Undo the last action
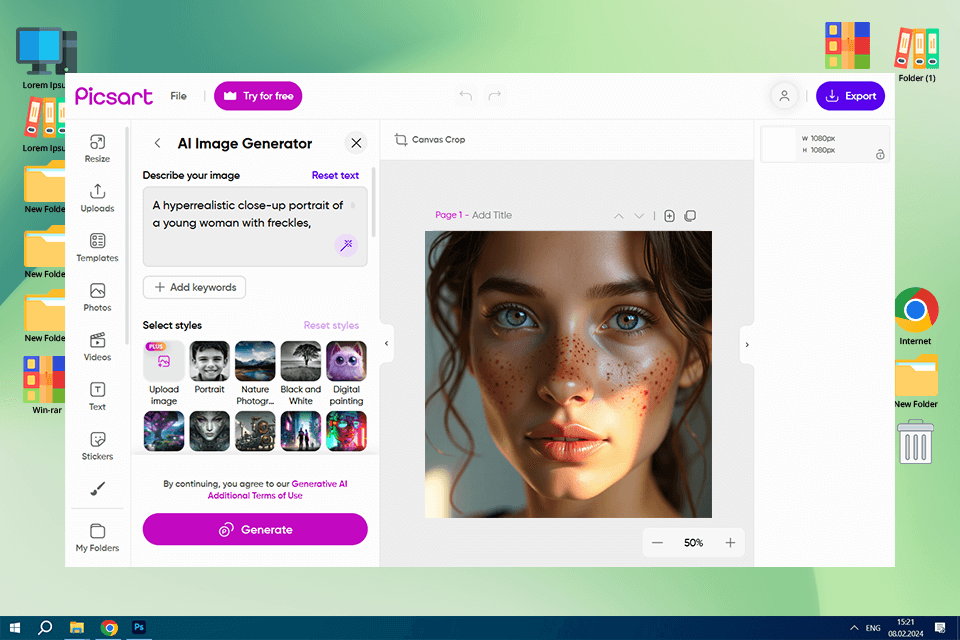The image size is (960, 640). (x=465, y=96)
